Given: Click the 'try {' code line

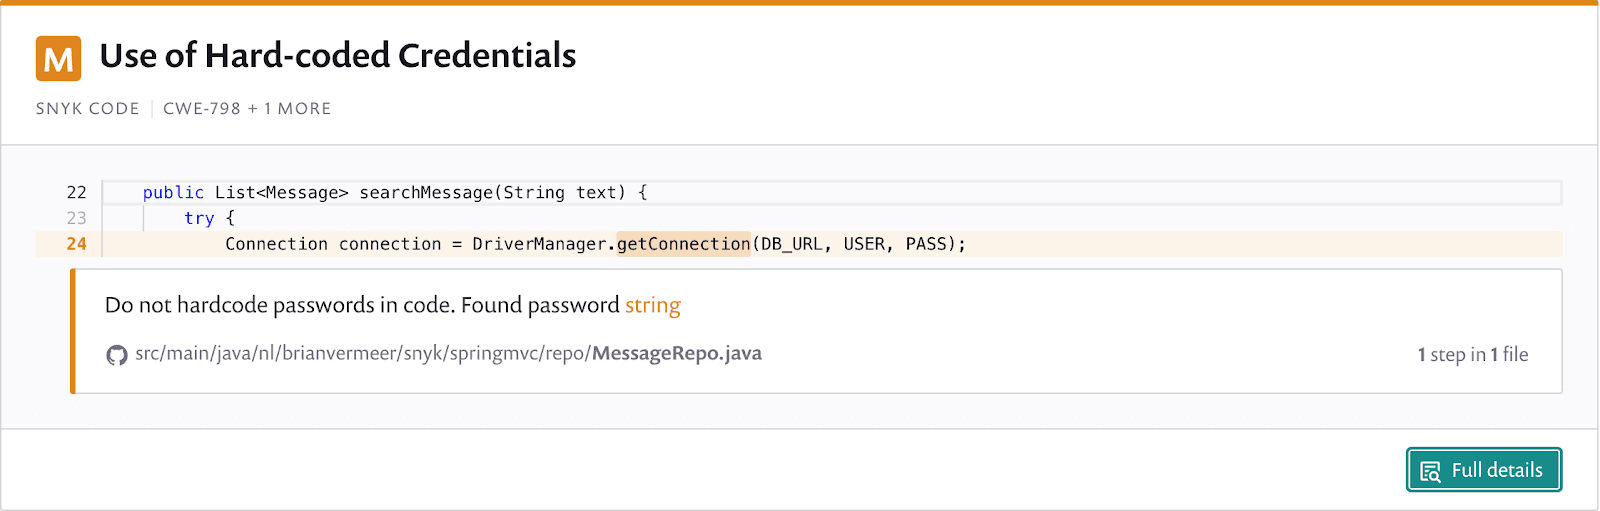Looking at the screenshot, I should [x=209, y=218].
